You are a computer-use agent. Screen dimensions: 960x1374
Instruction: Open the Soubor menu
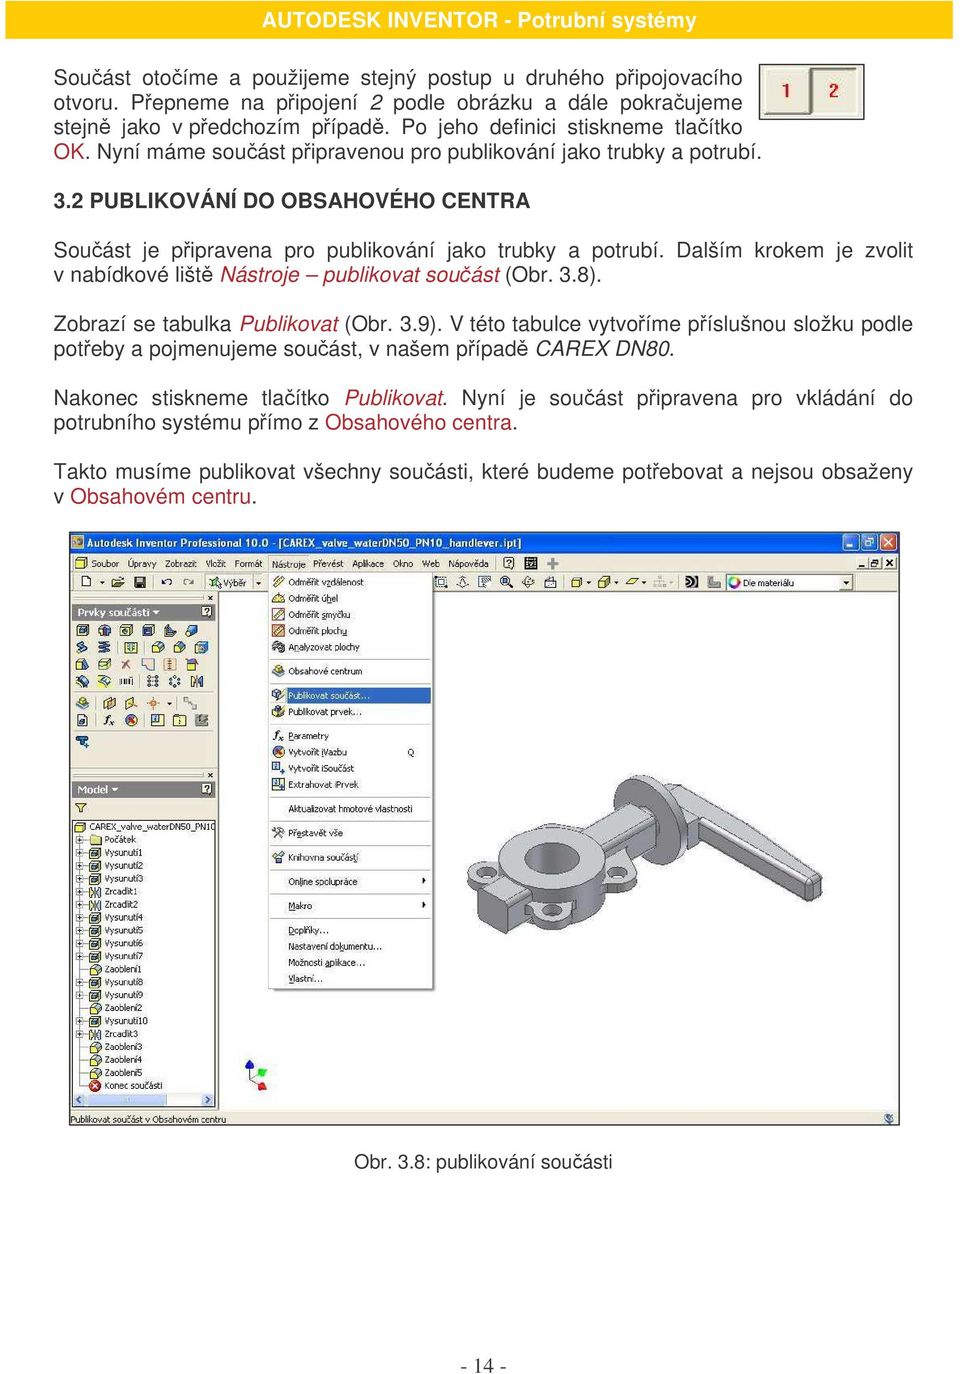point(105,563)
